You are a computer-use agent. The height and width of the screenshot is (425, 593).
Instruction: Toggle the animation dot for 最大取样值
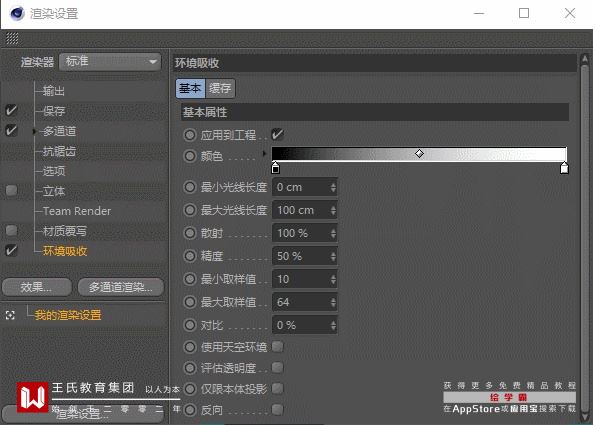point(190,302)
